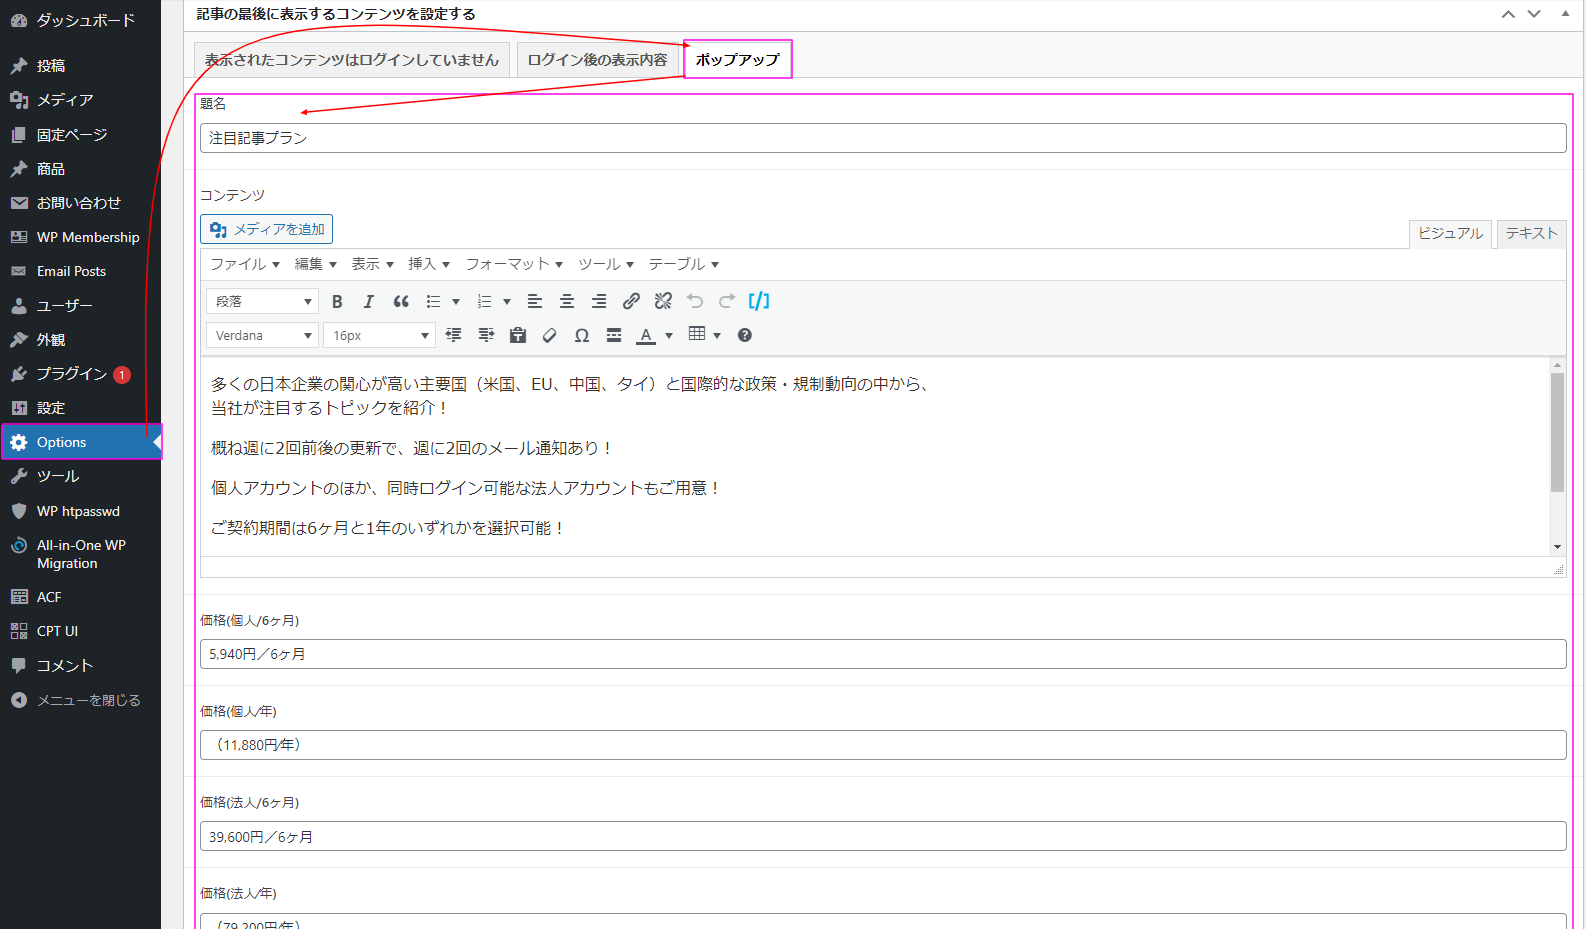Open the ファイル menu
The width and height of the screenshot is (1586, 929).
[245, 264]
